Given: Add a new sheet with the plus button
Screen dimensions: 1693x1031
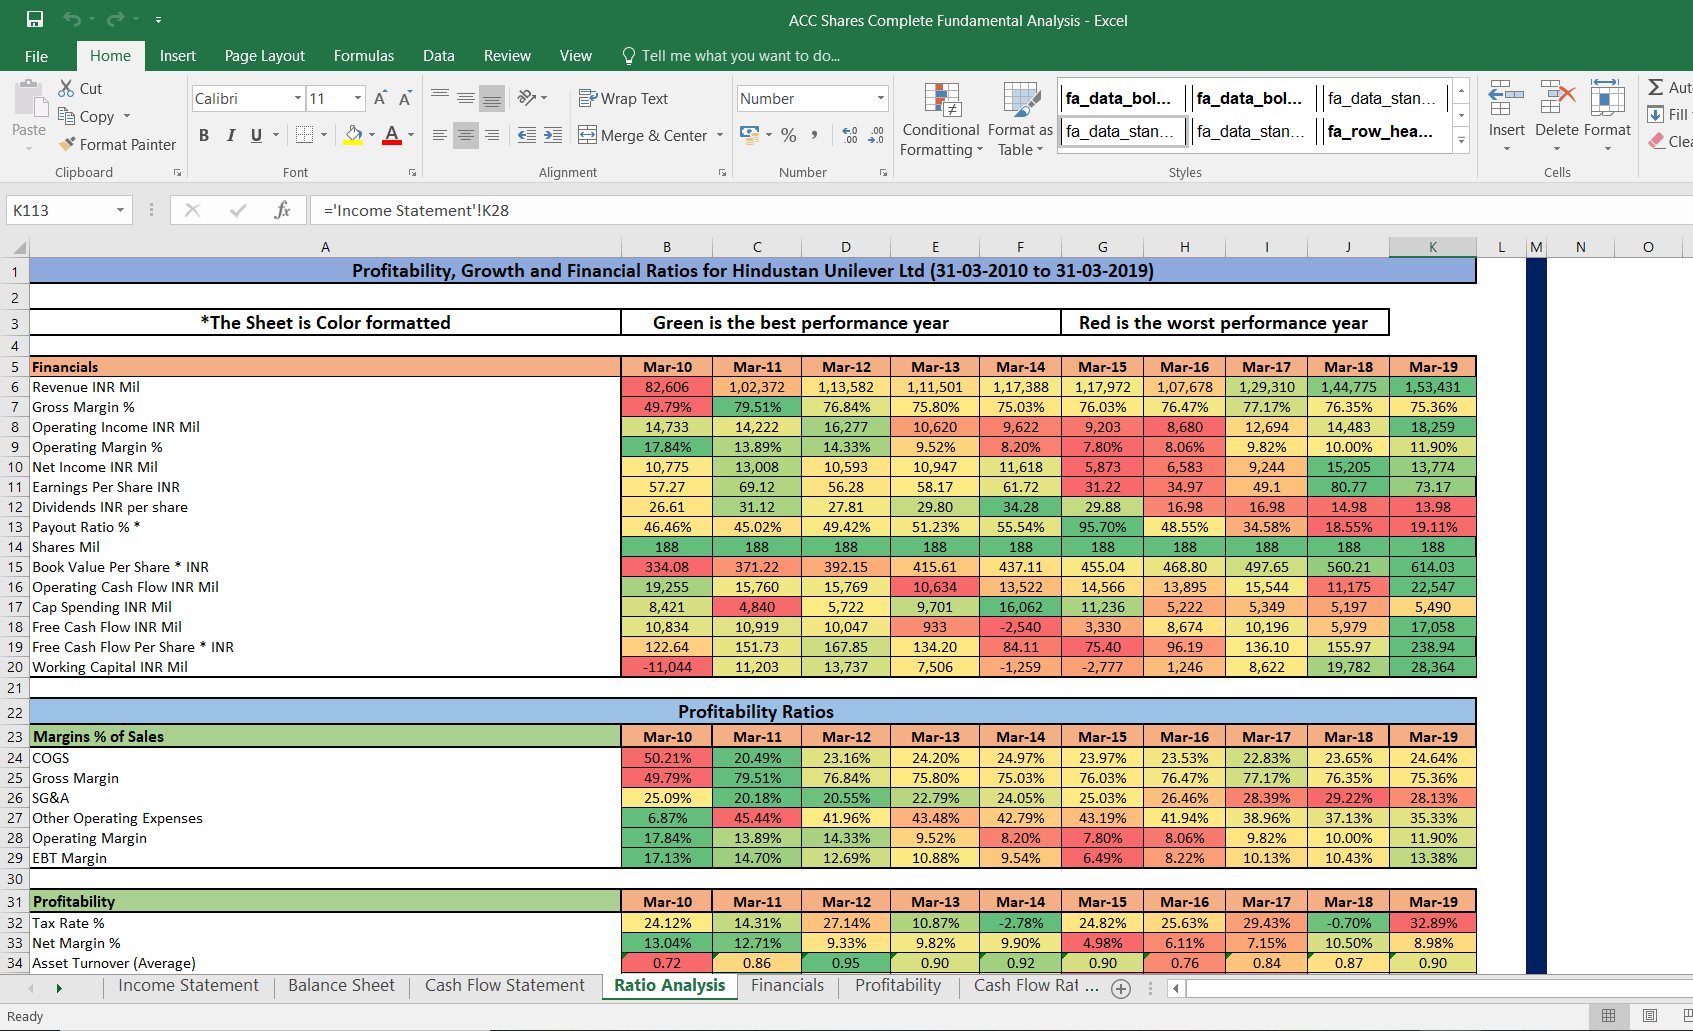Looking at the screenshot, I should [x=1121, y=988].
